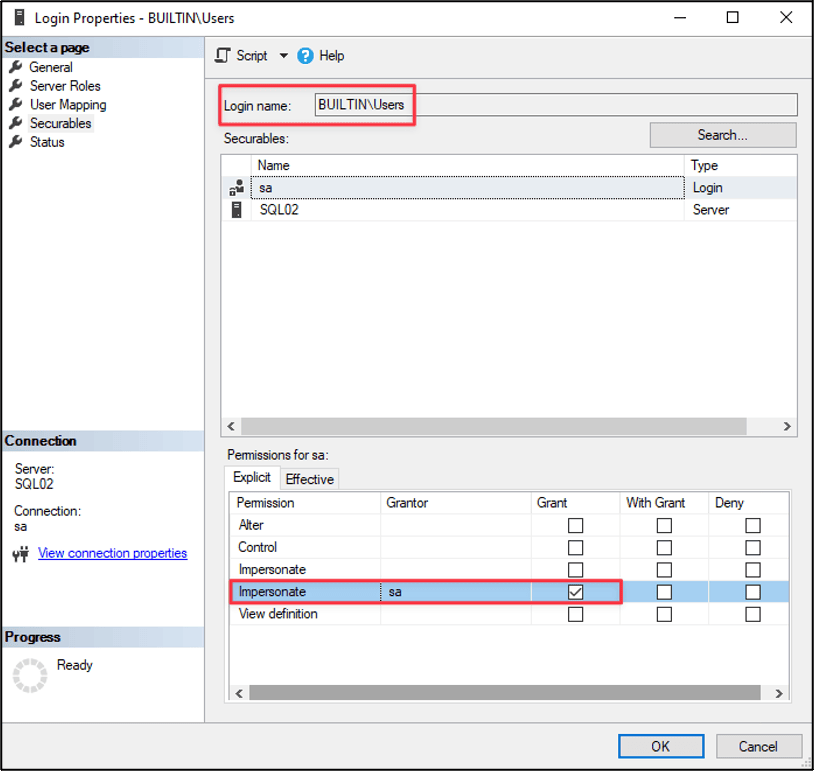Check Deny for Control permission
Viewport: 814px width, 772px height.
[x=753, y=548]
